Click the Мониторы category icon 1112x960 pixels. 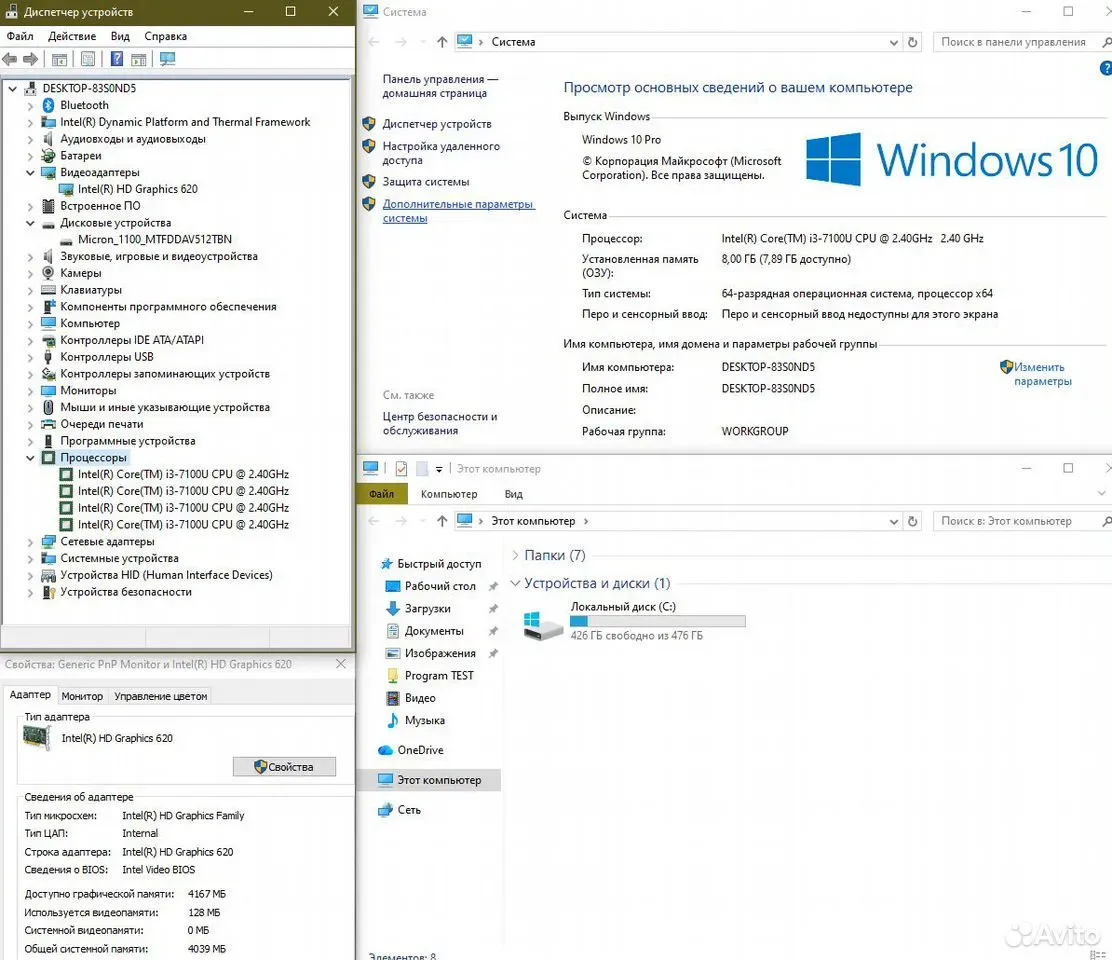tap(48, 391)
